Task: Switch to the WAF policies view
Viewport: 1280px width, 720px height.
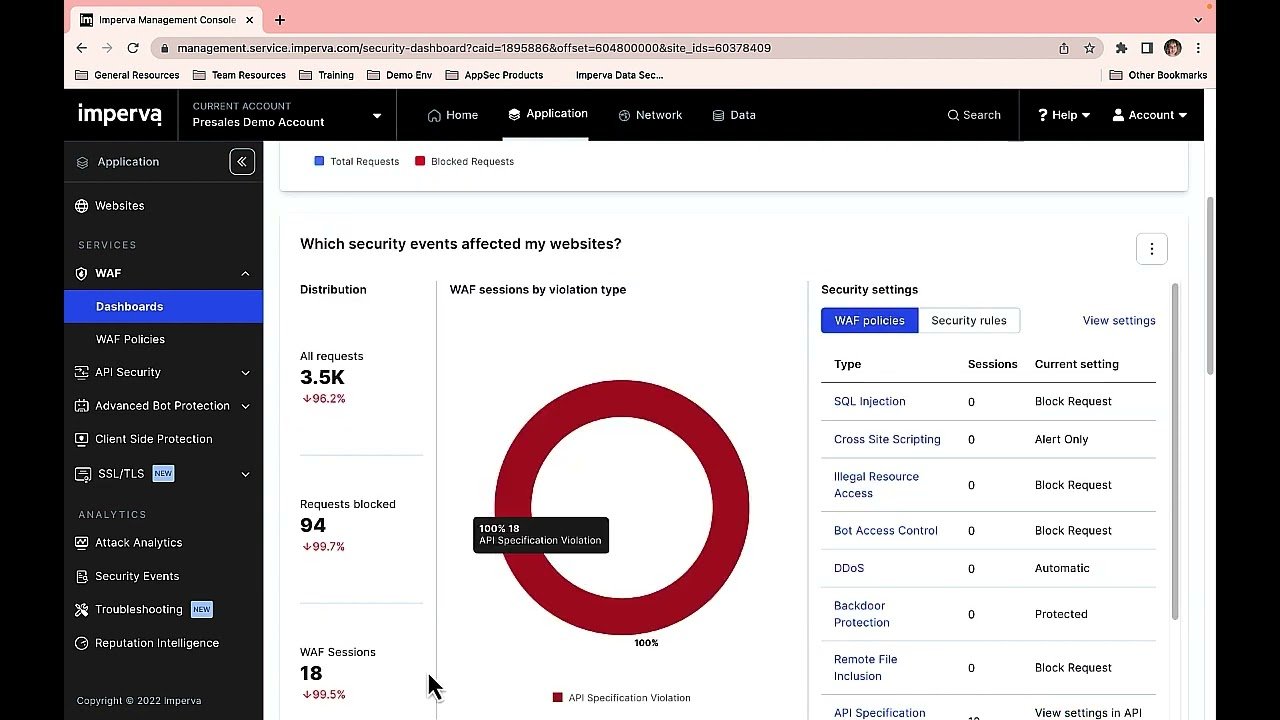Action: (x=869, y=321)
